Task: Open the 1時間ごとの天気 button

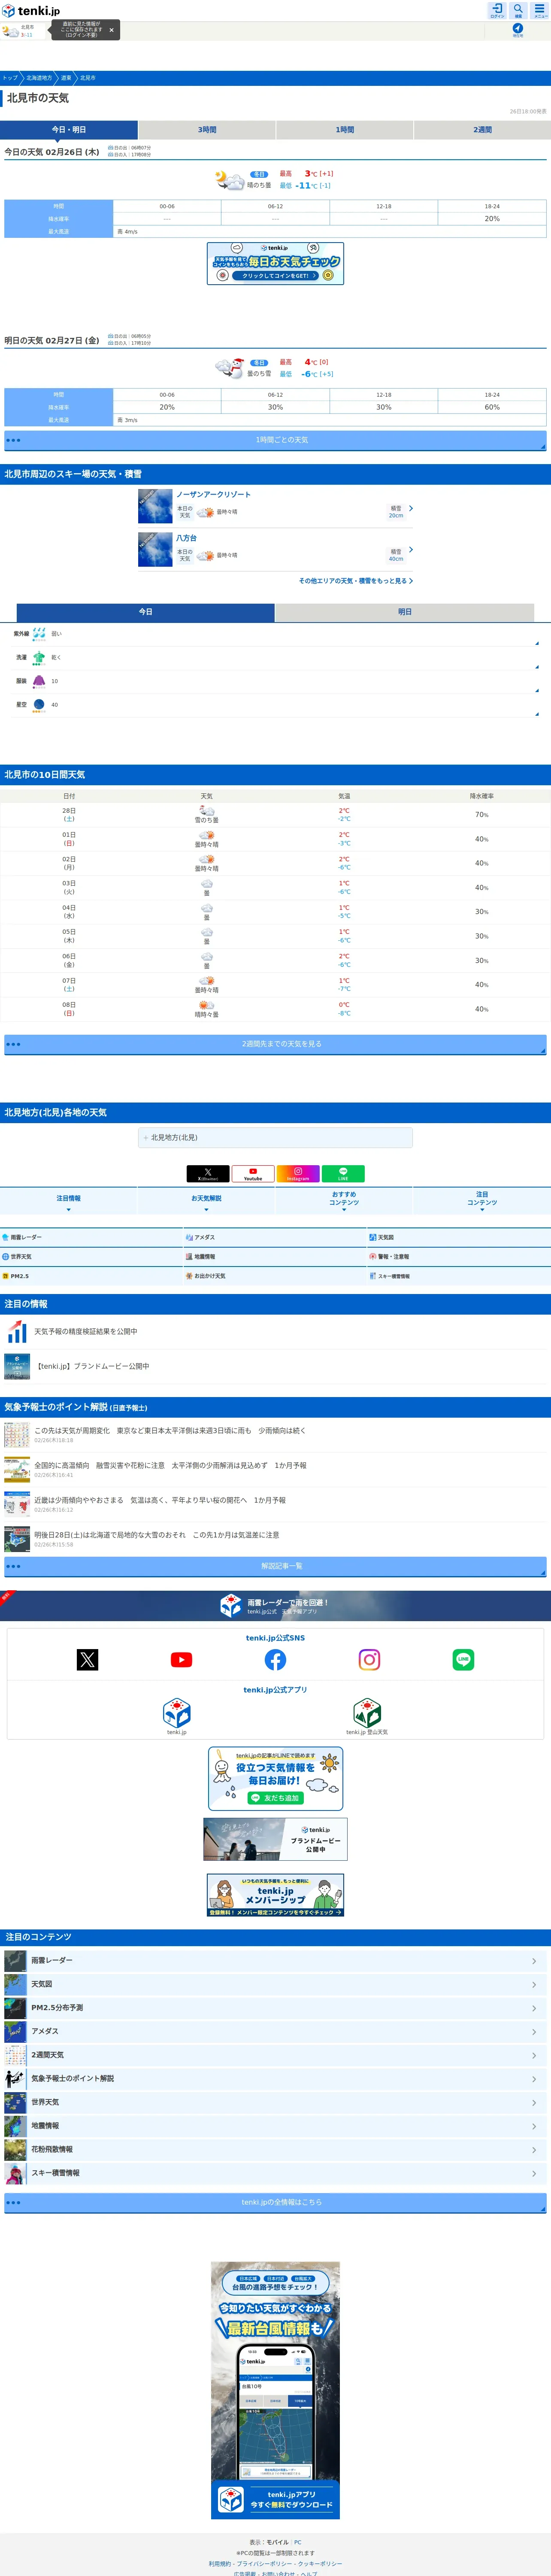Action: pos(275,440)
